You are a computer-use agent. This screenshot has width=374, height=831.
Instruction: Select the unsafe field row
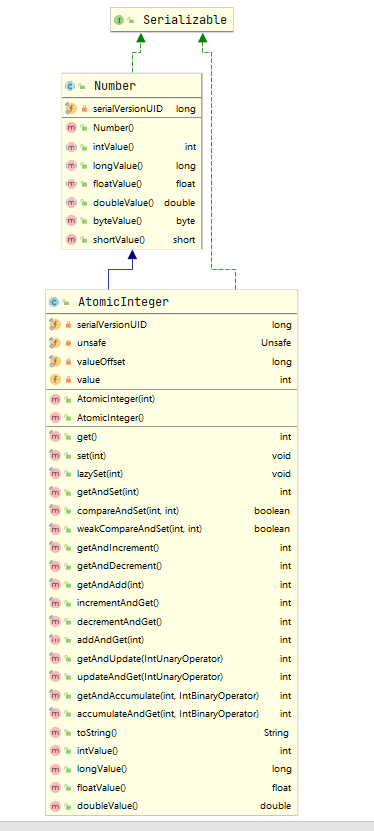click(172, 343)
